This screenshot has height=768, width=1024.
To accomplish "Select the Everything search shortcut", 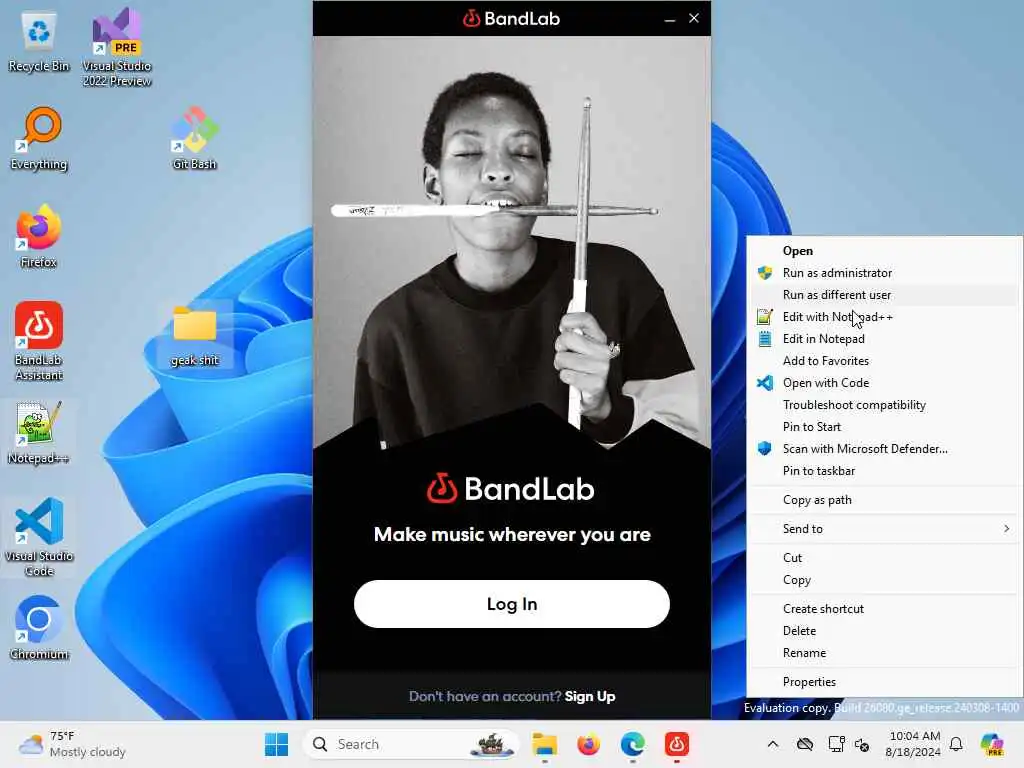I will point(39,139).
